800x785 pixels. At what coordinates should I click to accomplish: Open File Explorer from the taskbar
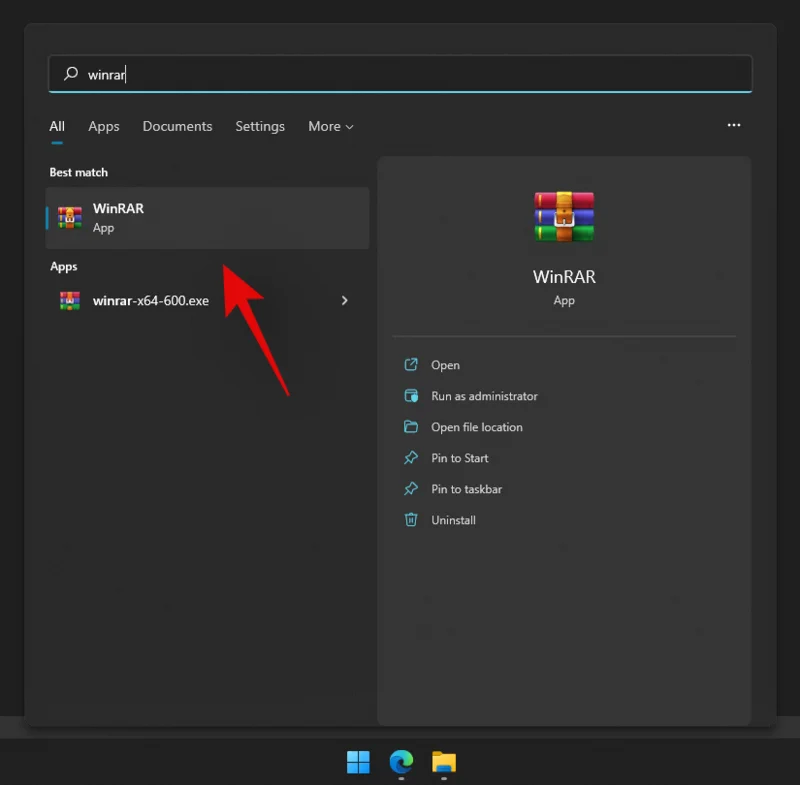pyautogui.click(x=443, y=762)
